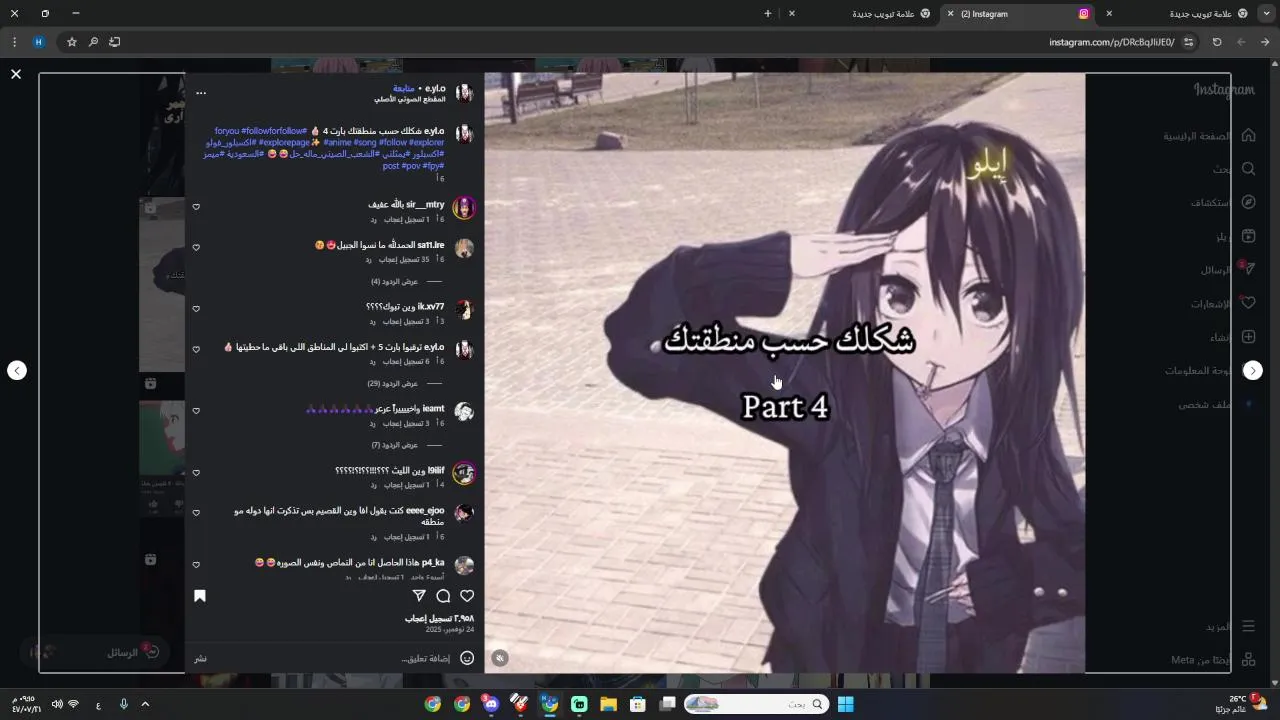Open #anime hashtag in caption

click(338, 143)
